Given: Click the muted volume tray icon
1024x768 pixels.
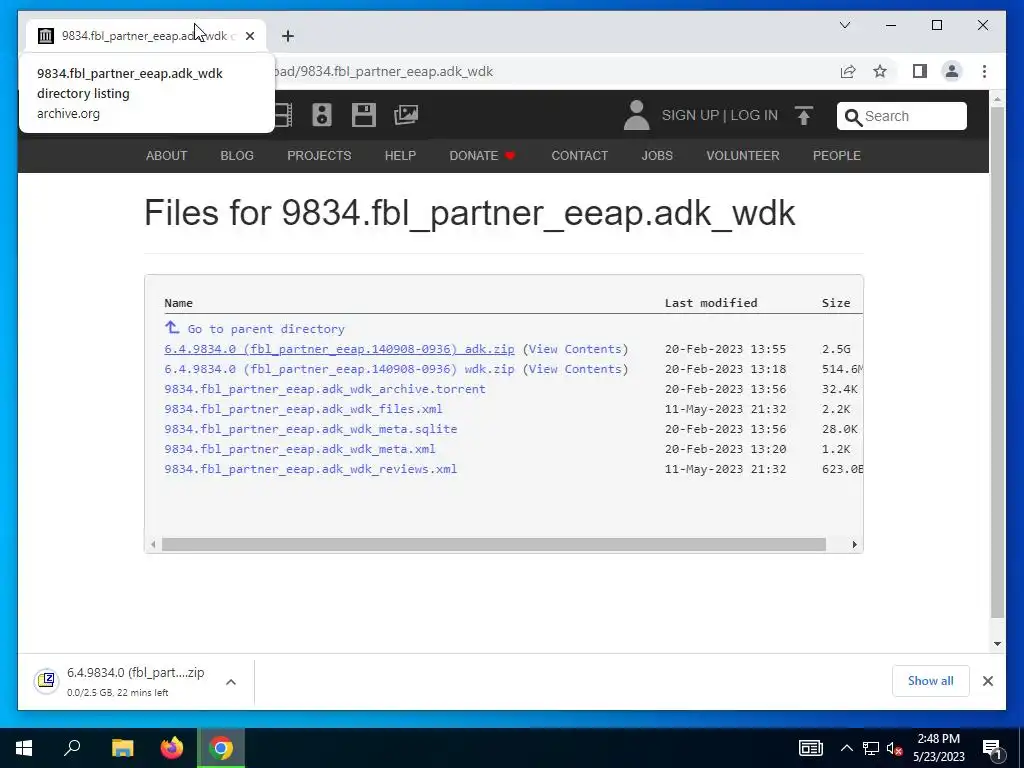Looking at the screenshot, I should point(894,748).
